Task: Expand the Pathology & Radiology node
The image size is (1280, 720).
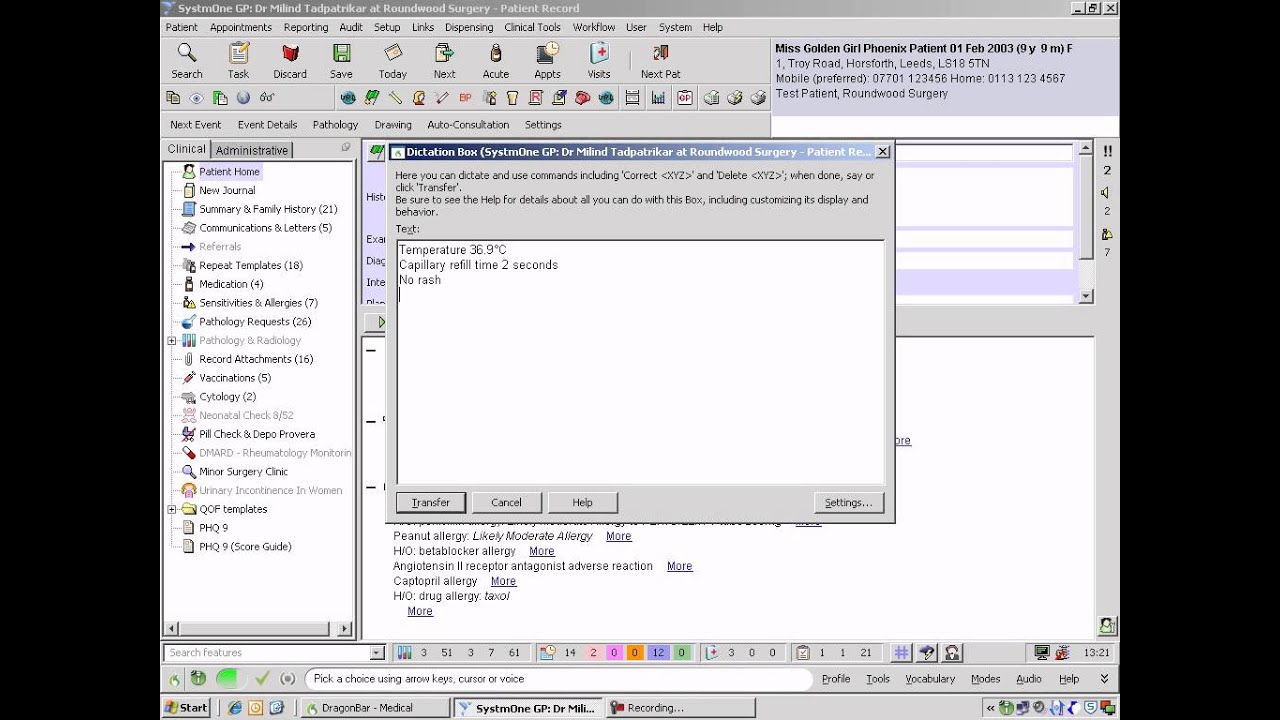Action: (x=172, y=341)
